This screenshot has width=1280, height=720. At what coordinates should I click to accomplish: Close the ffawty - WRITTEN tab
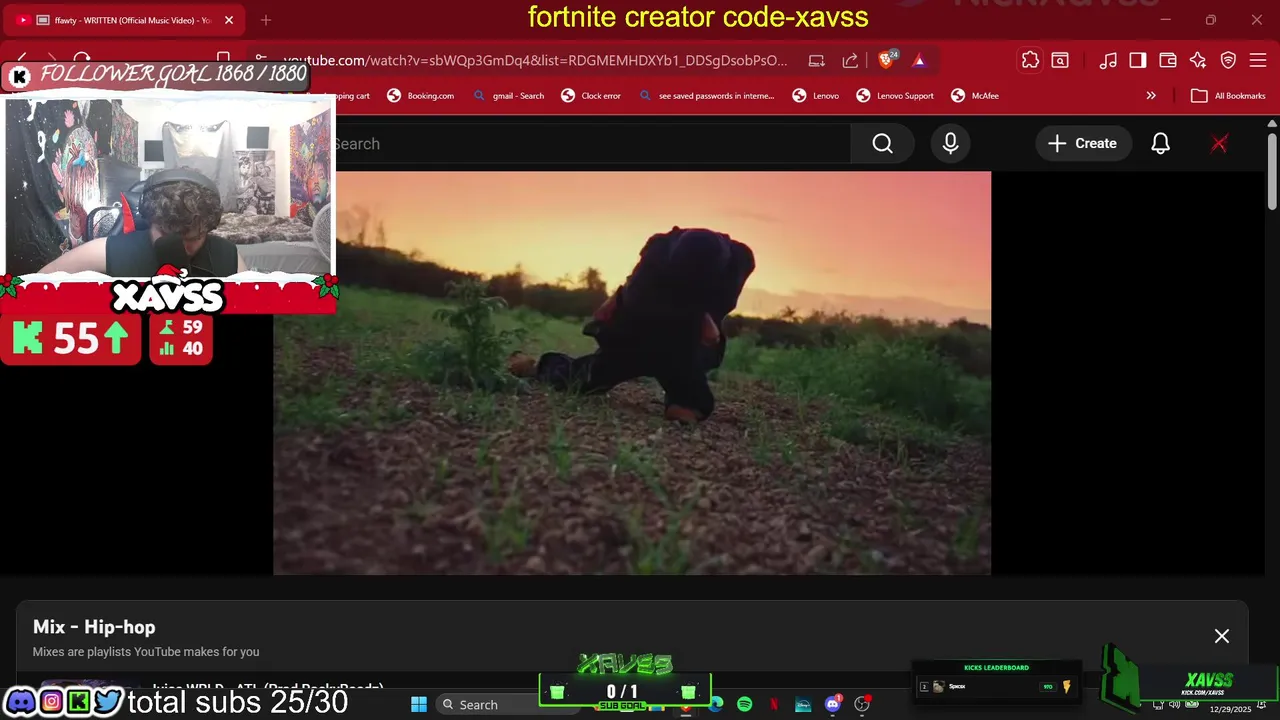[229, 20]
